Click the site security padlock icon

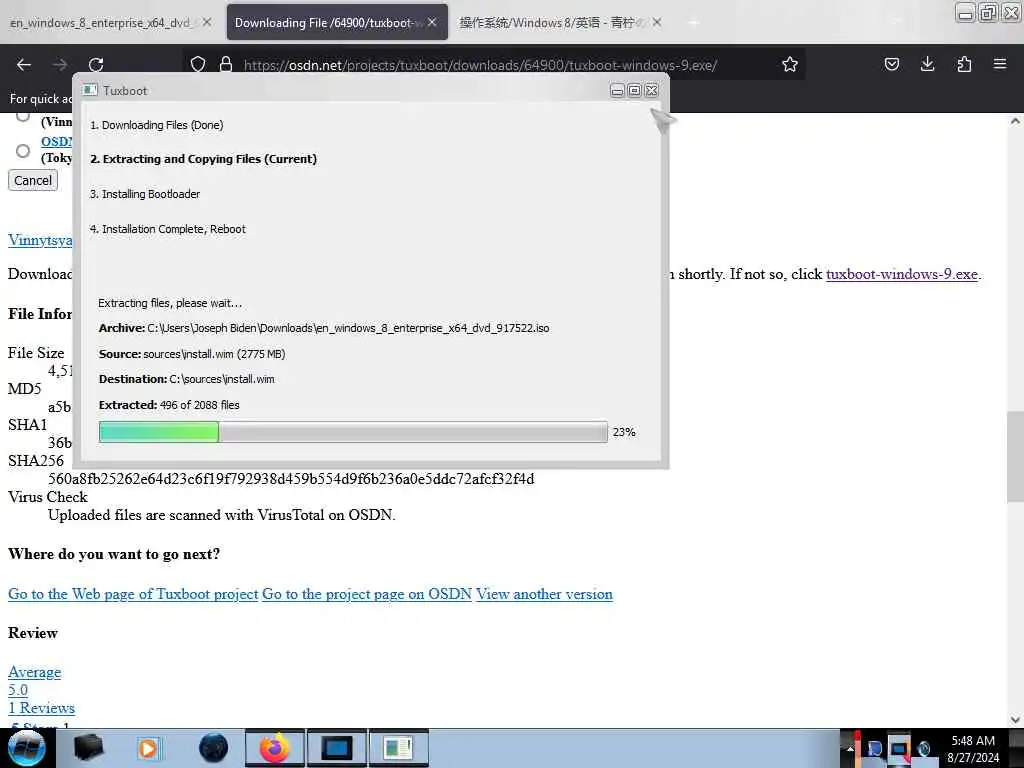point(226,64)
